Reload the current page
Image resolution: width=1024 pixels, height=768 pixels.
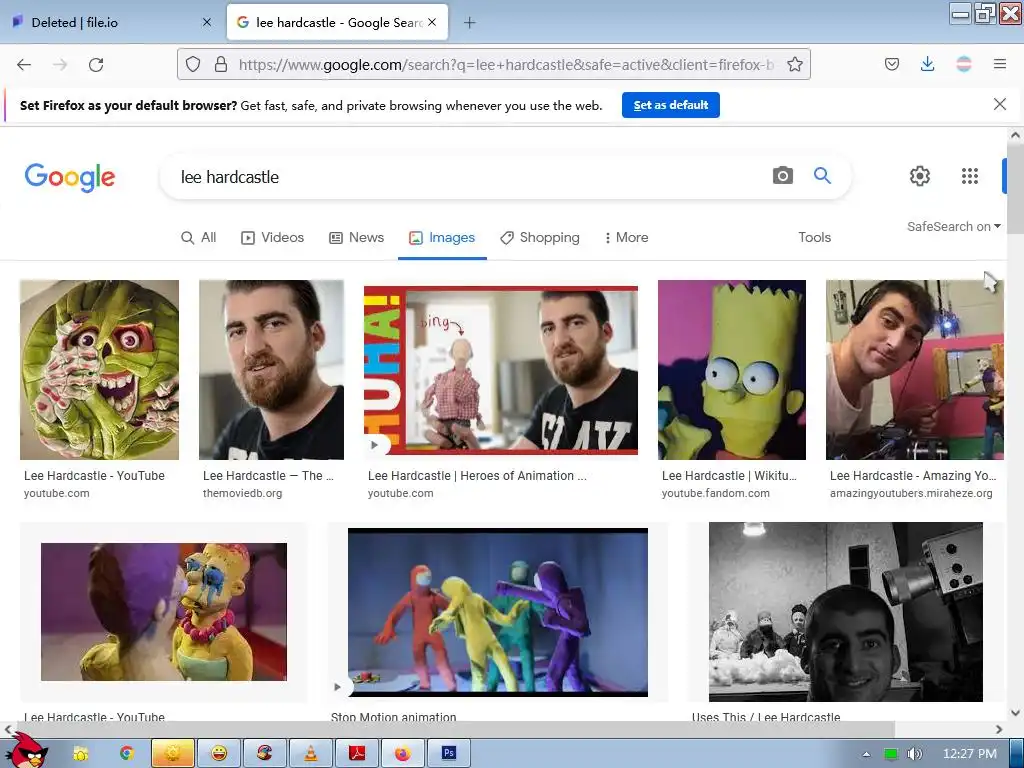coord(96,65)
